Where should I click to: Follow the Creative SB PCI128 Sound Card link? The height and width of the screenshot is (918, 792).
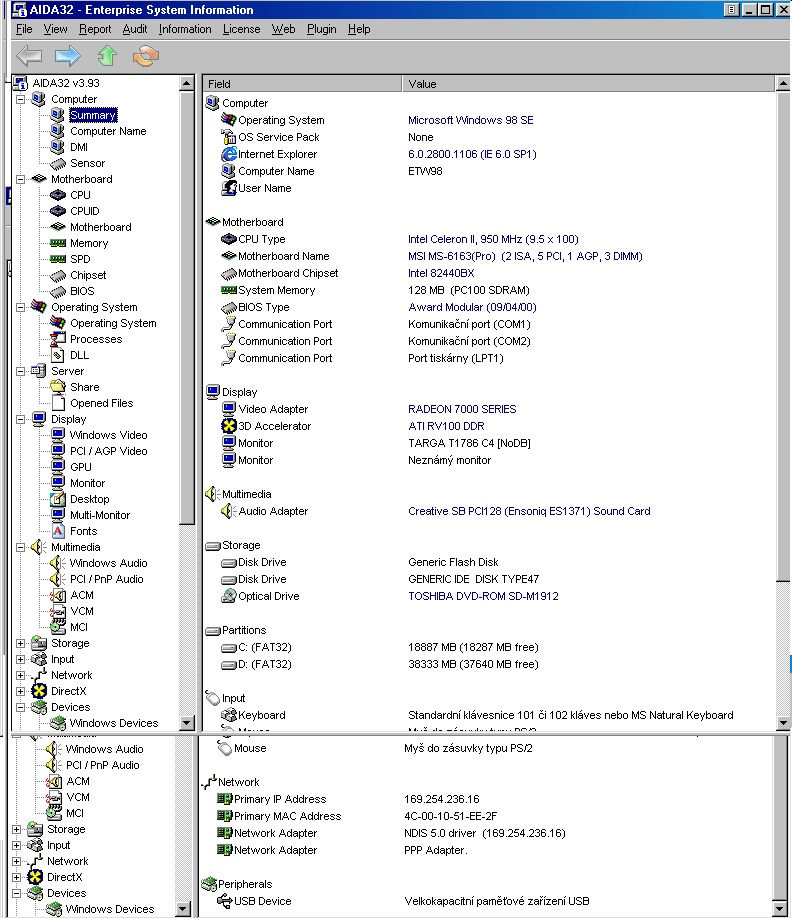click(x=529, y=511)
